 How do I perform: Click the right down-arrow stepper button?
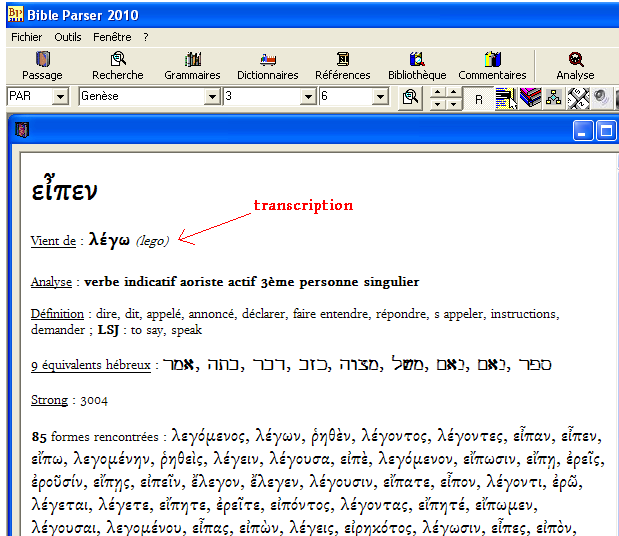pos(454,104)
